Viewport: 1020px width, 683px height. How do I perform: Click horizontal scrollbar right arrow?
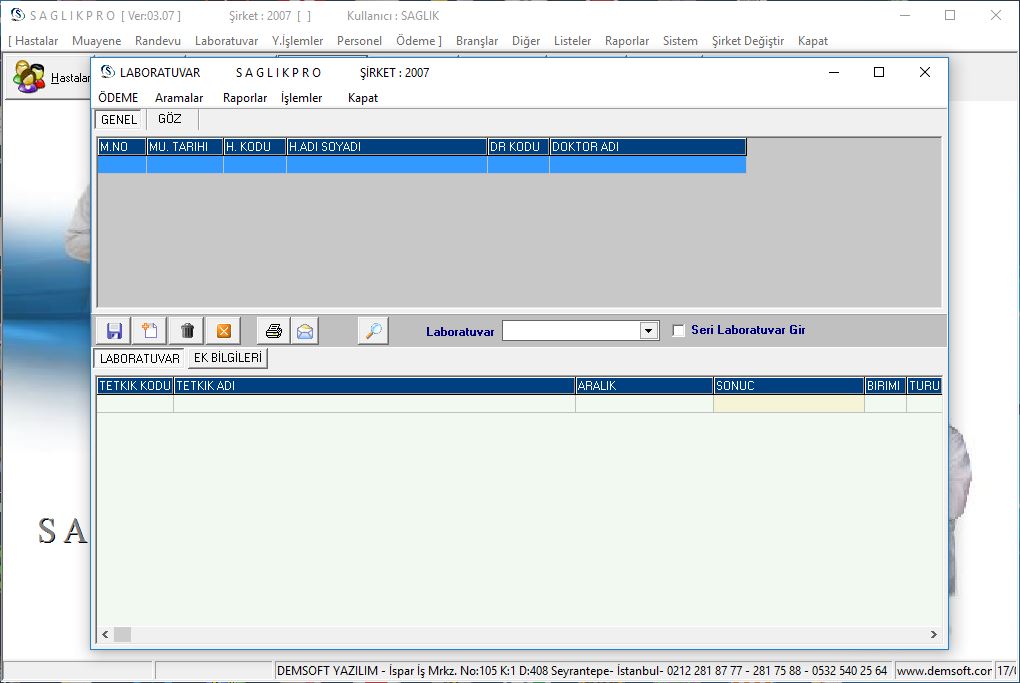(x=933, y=634)
